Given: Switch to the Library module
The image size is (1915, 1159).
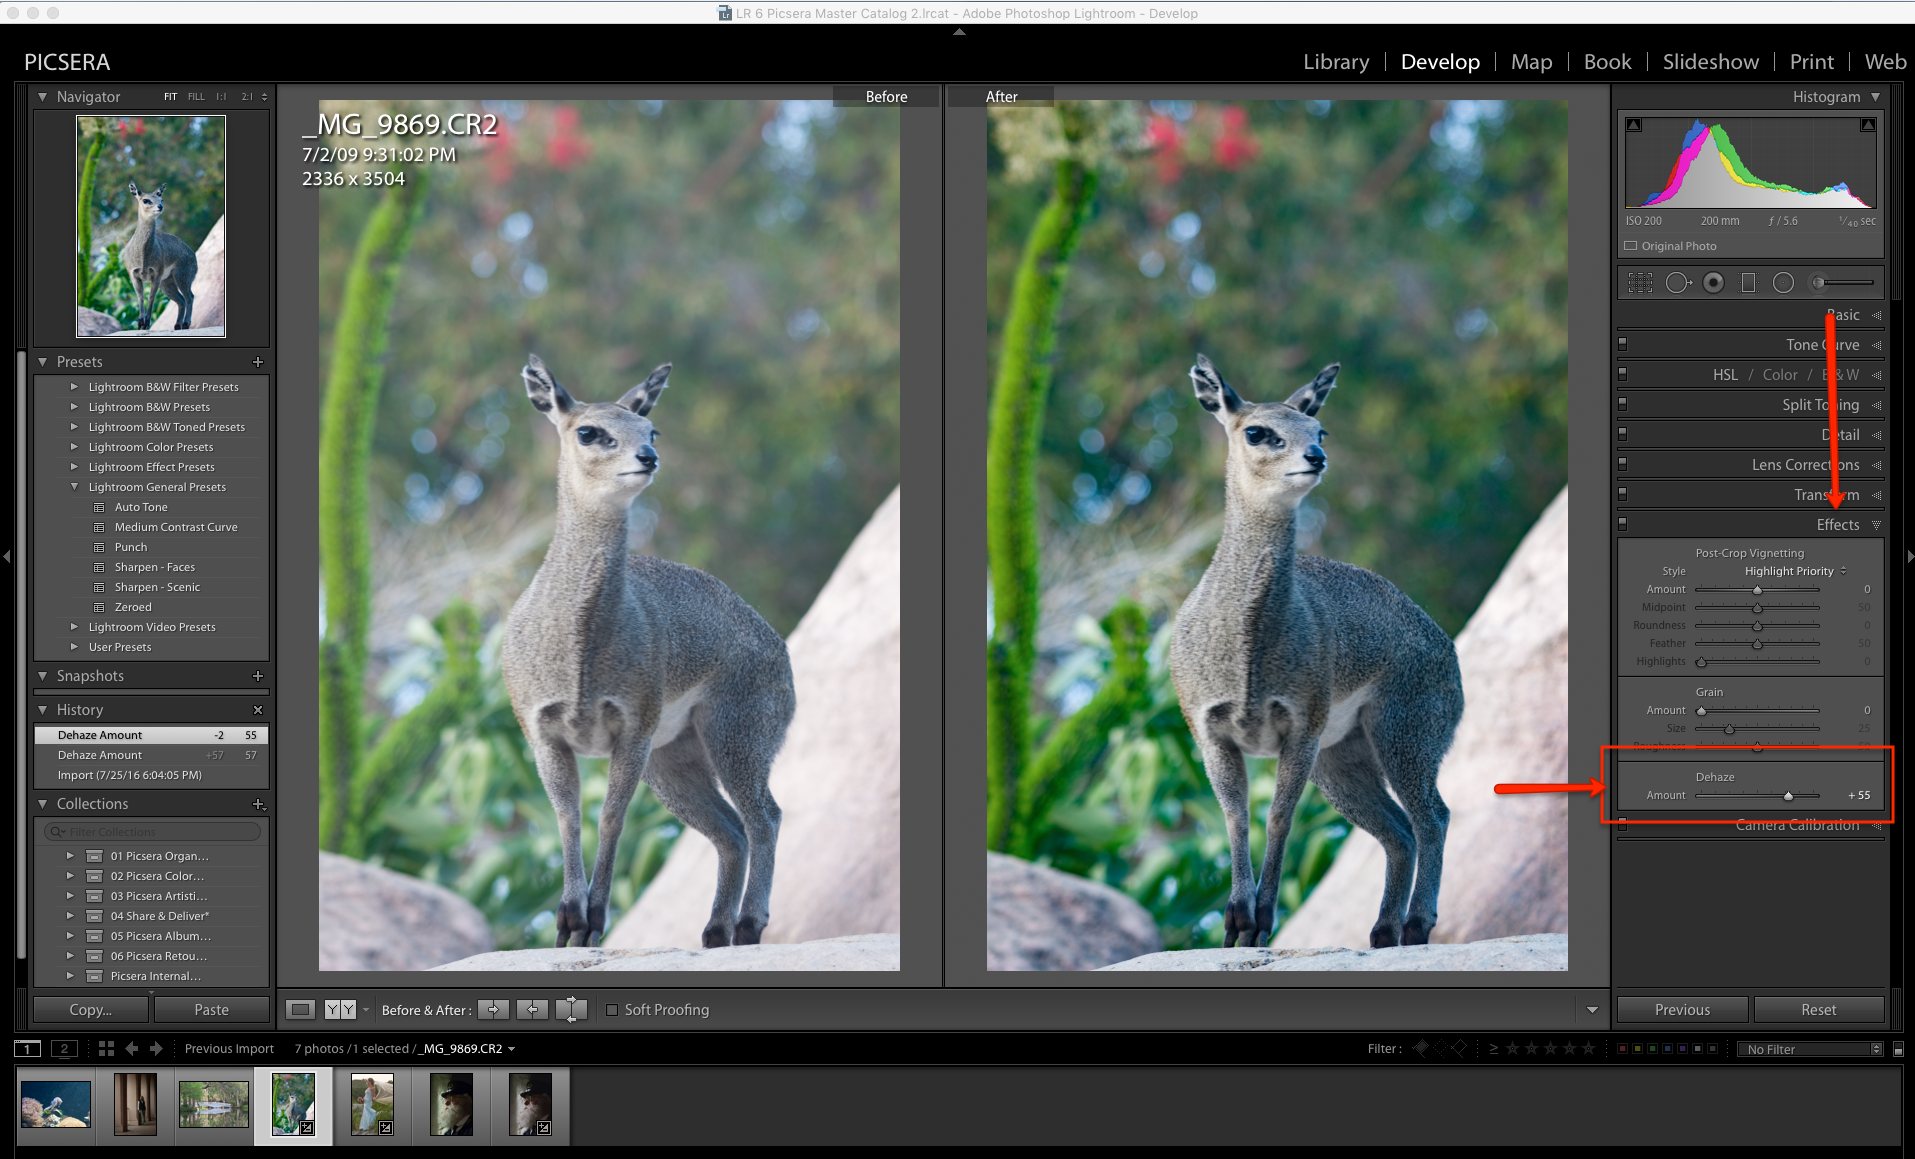Looking at the screenshot, I should click(1335, 61).
